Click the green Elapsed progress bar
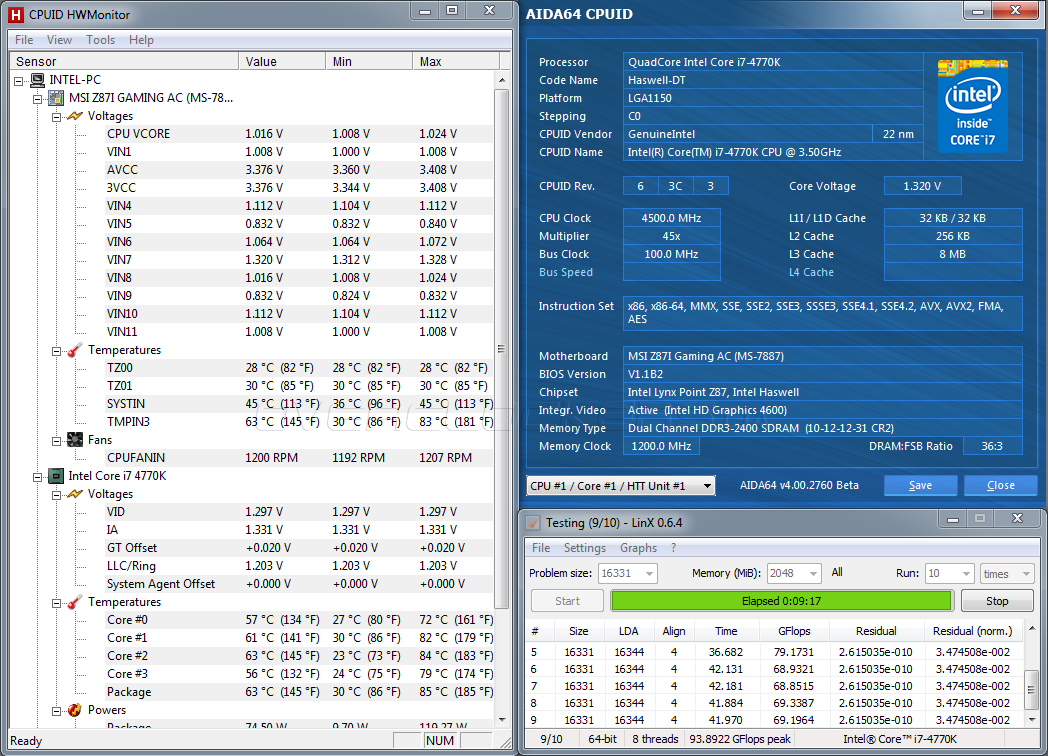Viewport: 1048px width, 756px height. click(781, 601)
